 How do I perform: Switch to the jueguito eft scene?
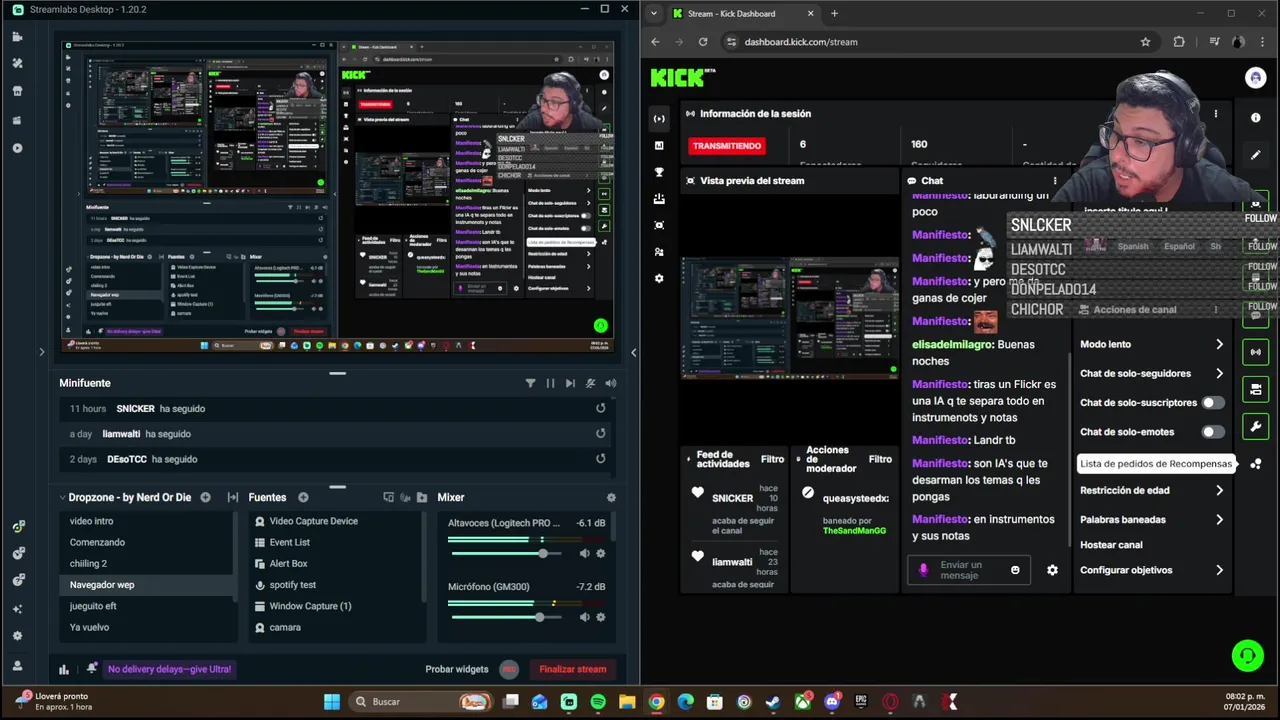click(147, 606)
